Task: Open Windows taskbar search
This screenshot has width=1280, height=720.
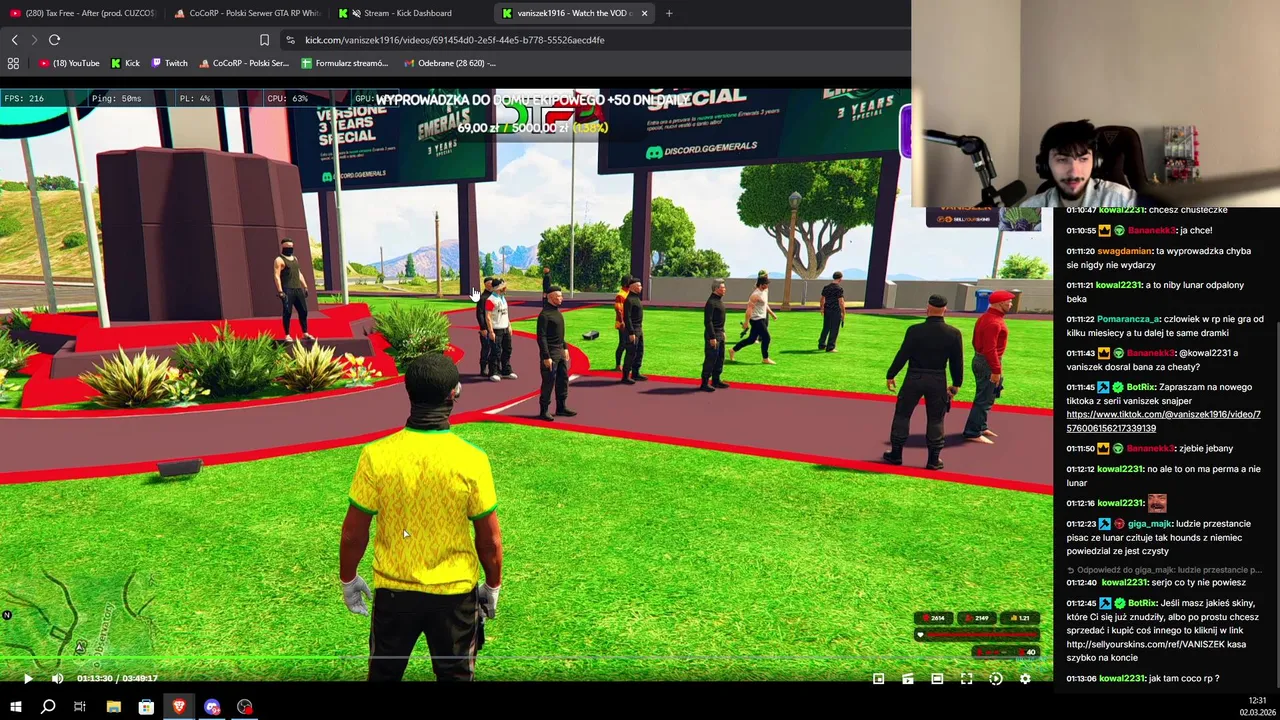Action: [47, 707]
